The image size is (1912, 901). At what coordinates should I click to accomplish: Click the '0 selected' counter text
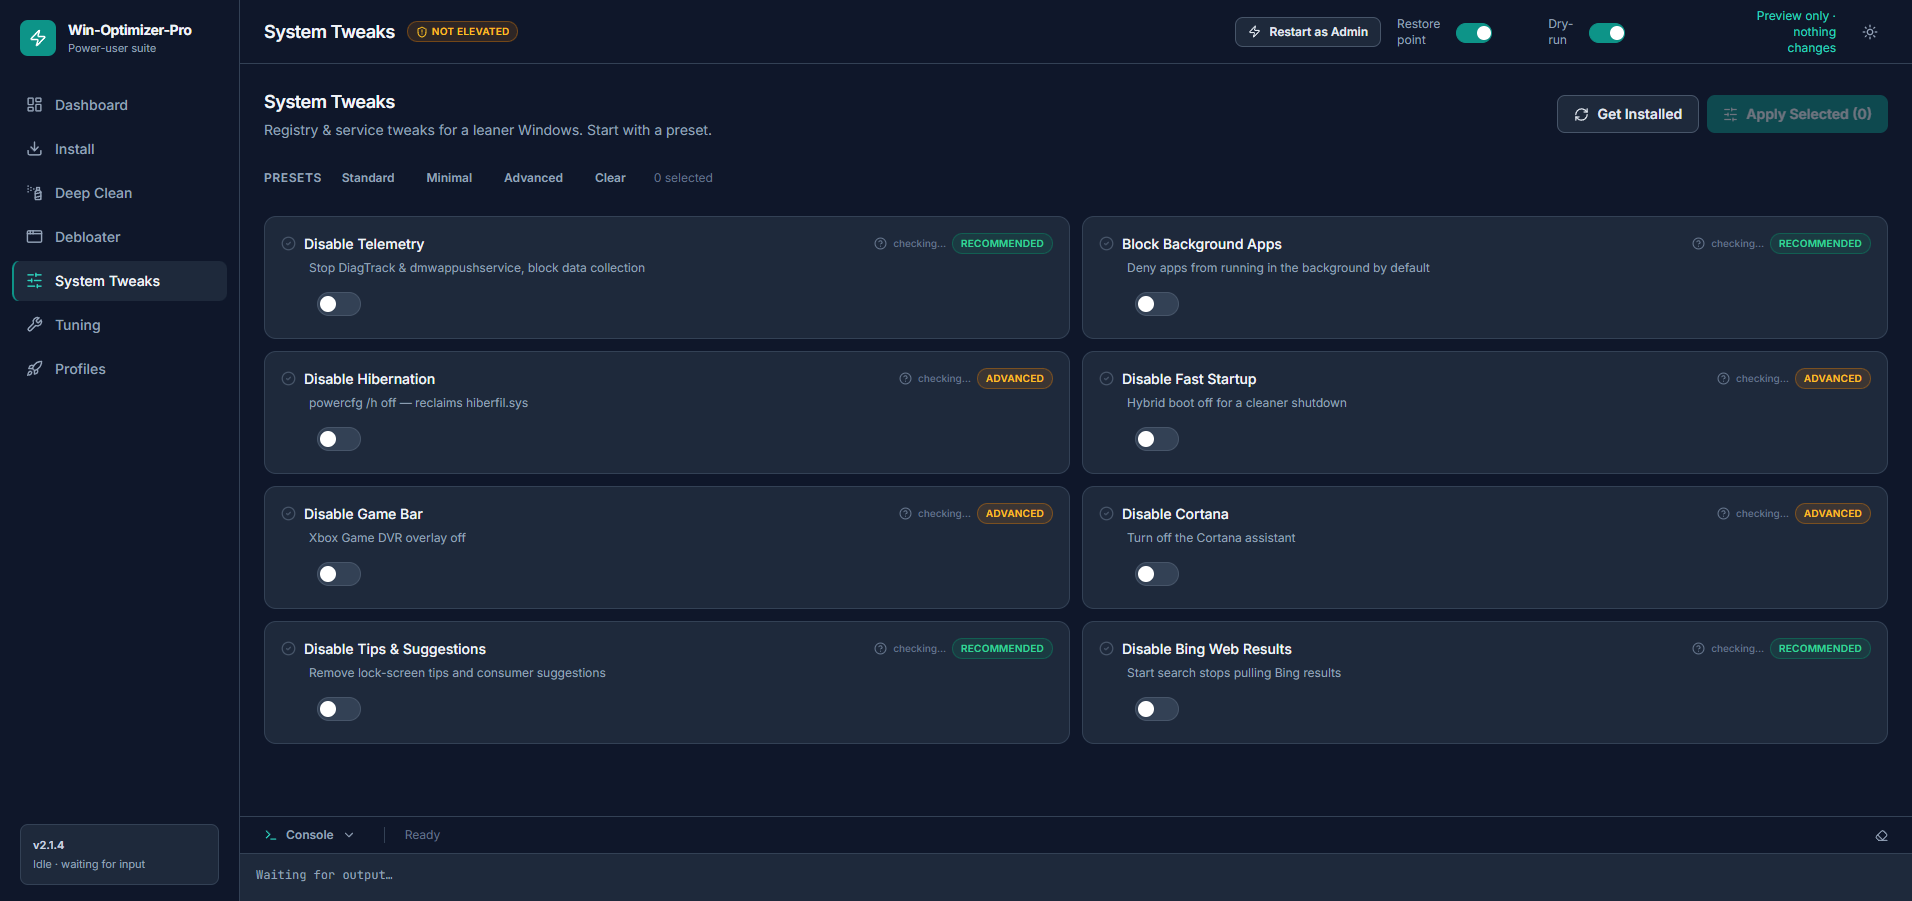coord(683,178)
